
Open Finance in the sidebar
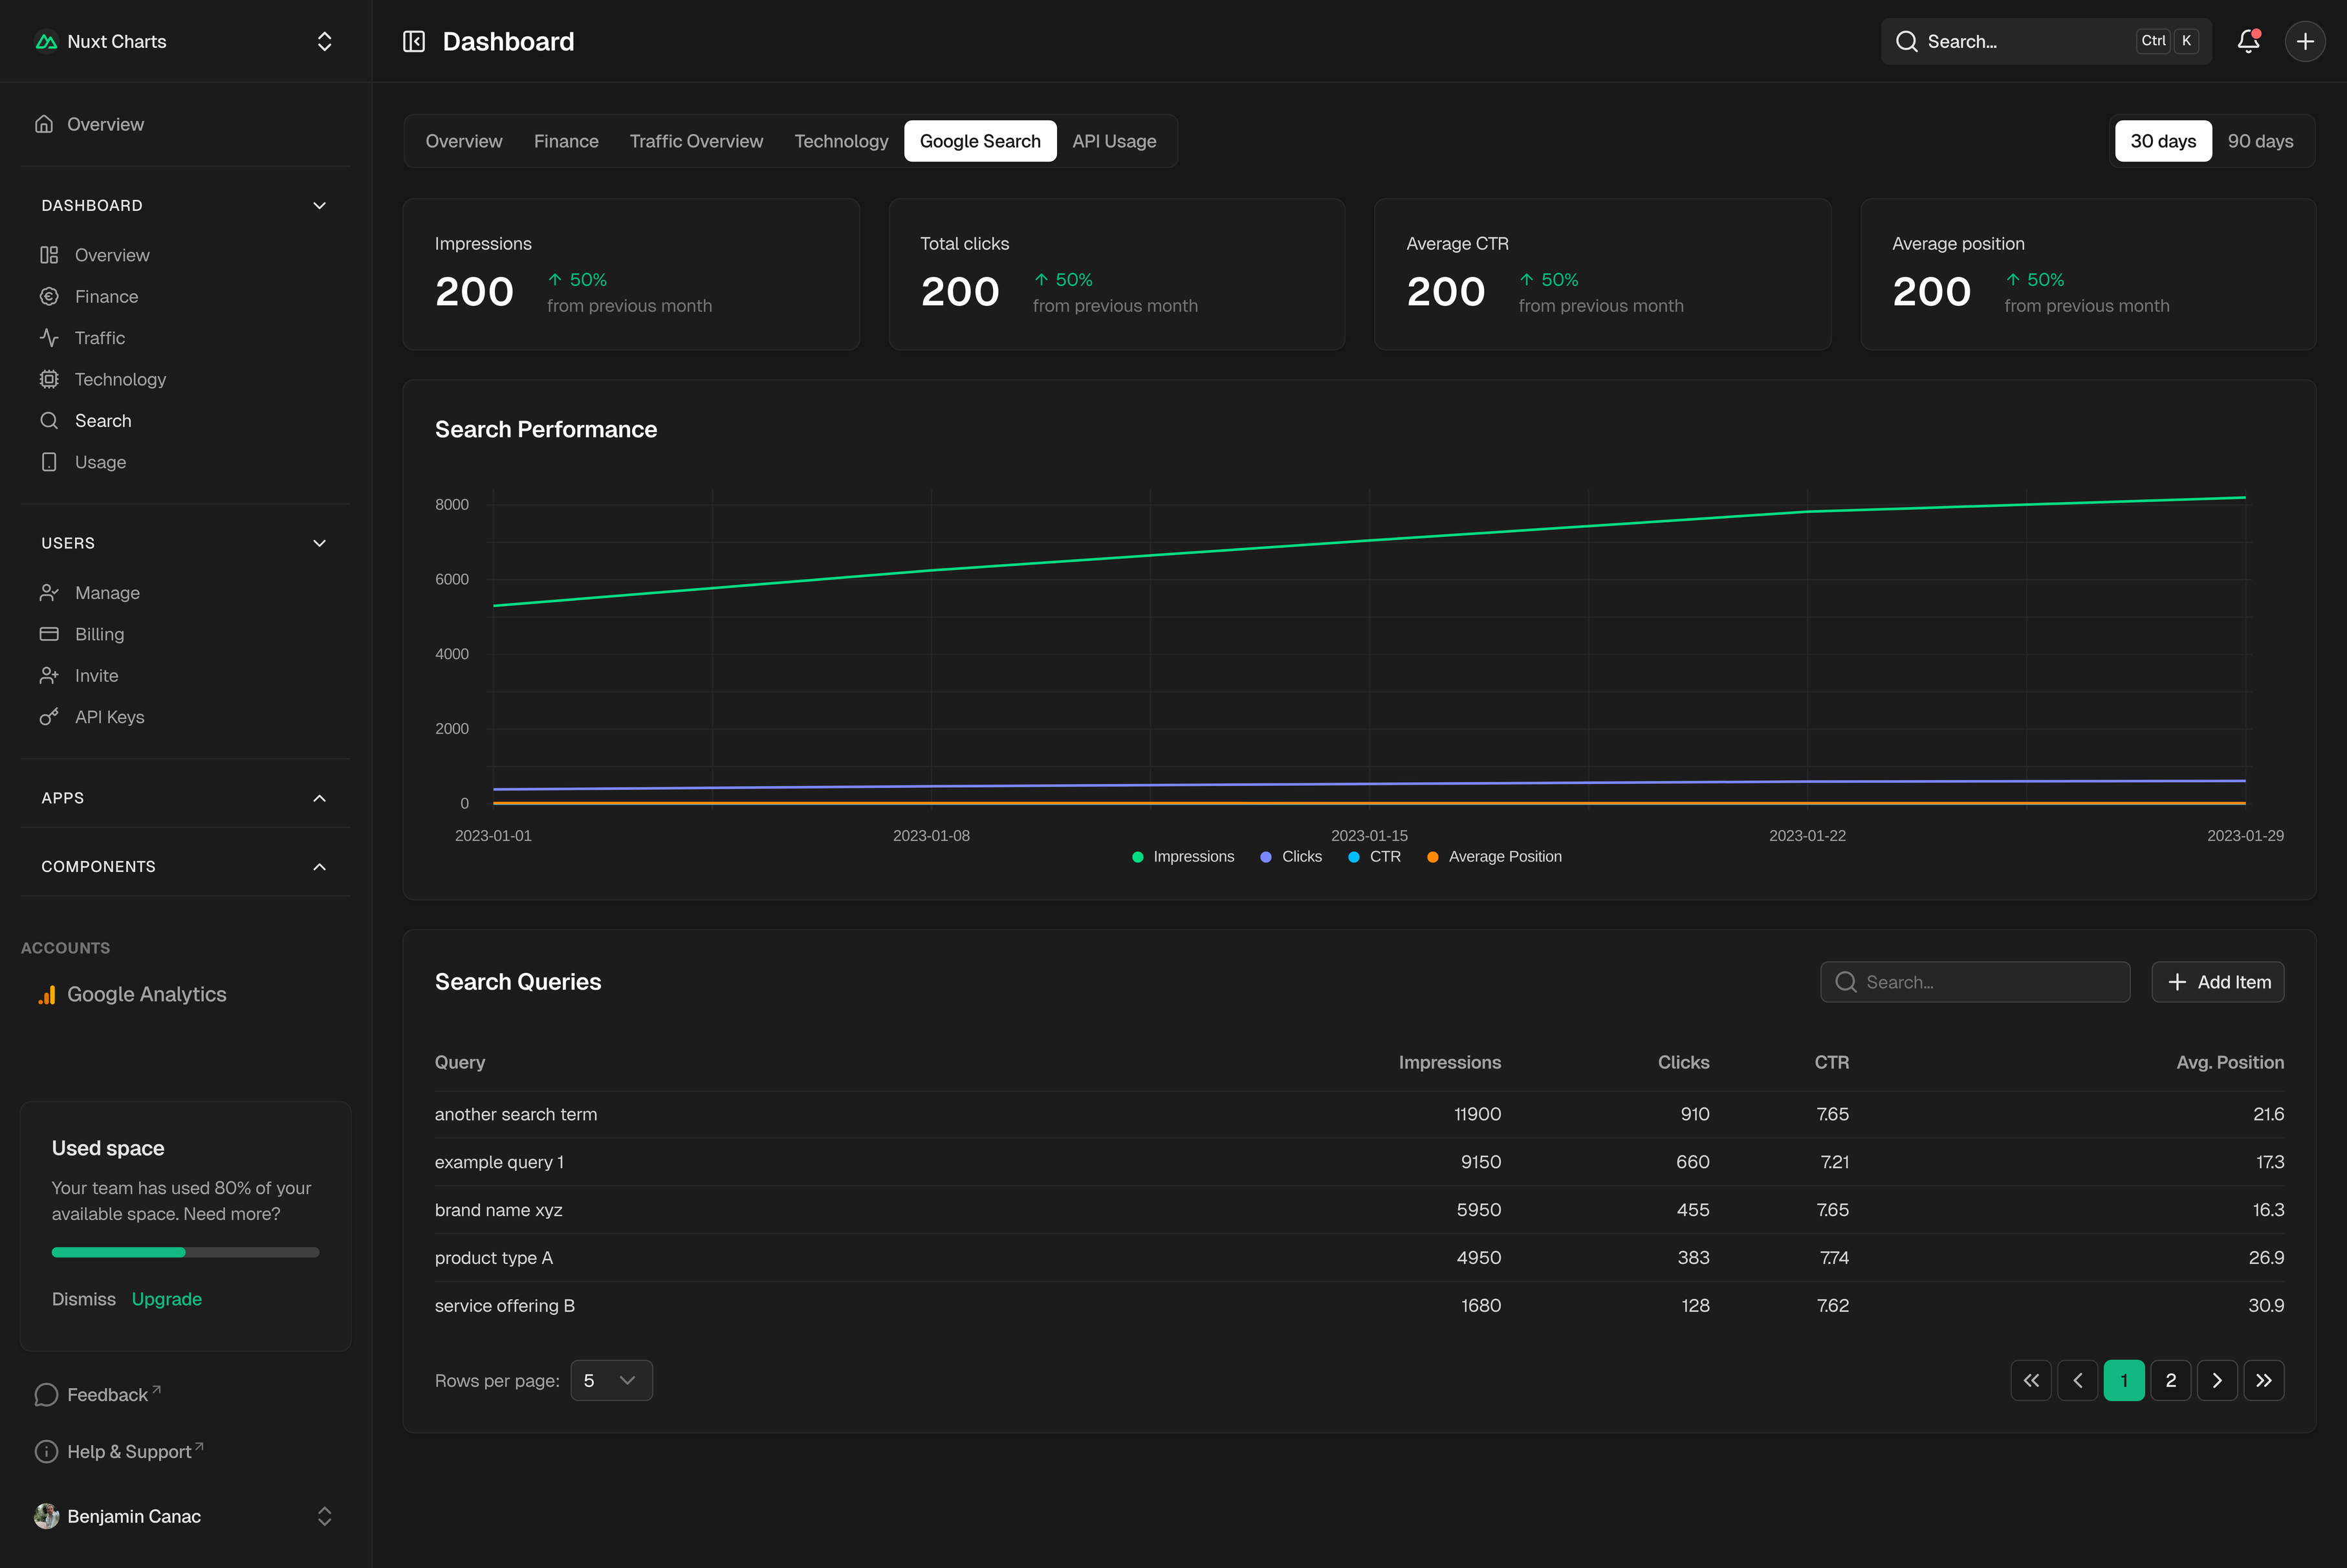(106, 297)
